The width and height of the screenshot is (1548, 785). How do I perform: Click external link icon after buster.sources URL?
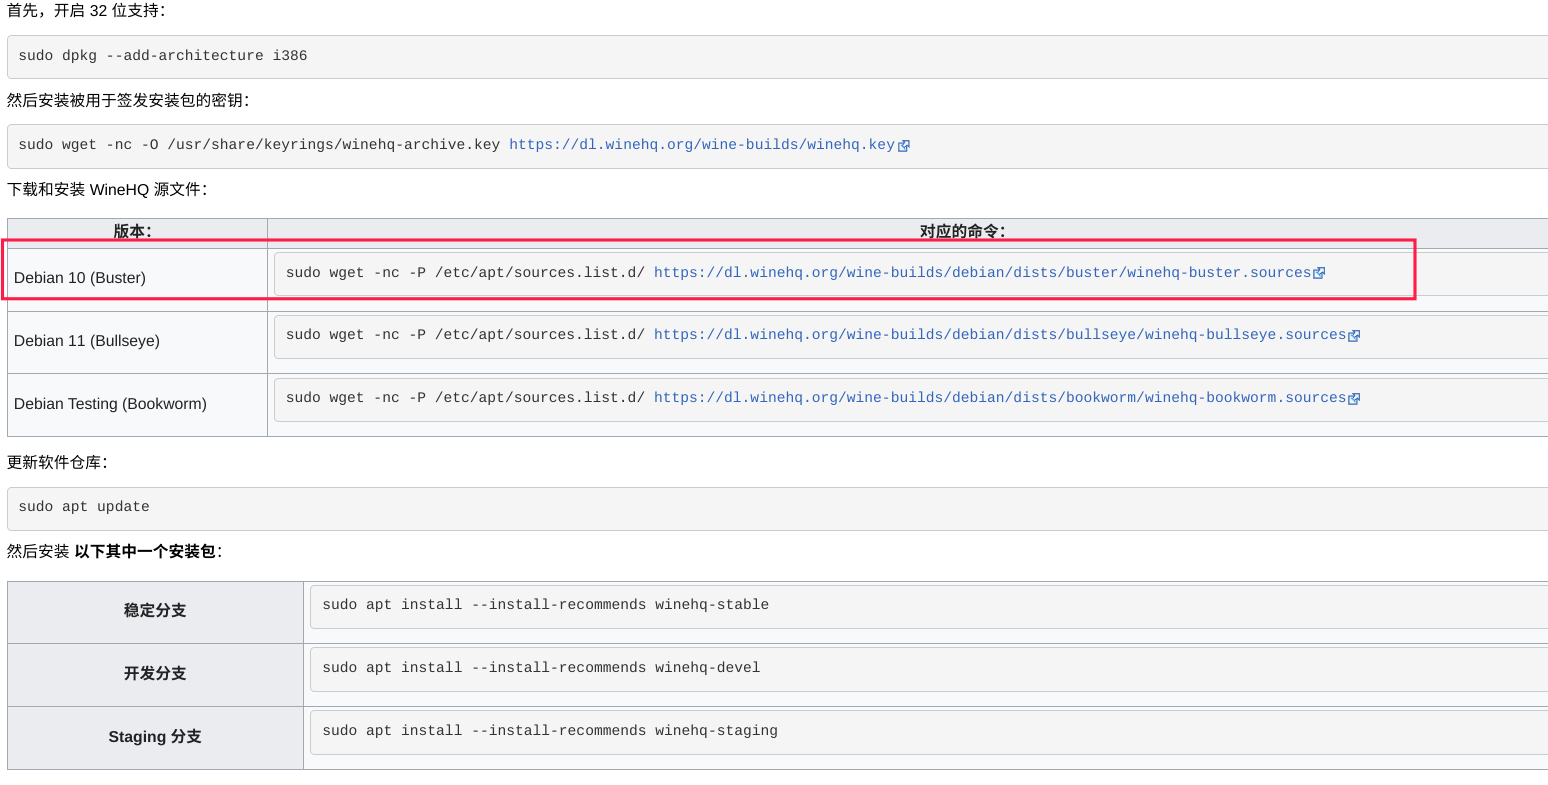pos(1319,273)
